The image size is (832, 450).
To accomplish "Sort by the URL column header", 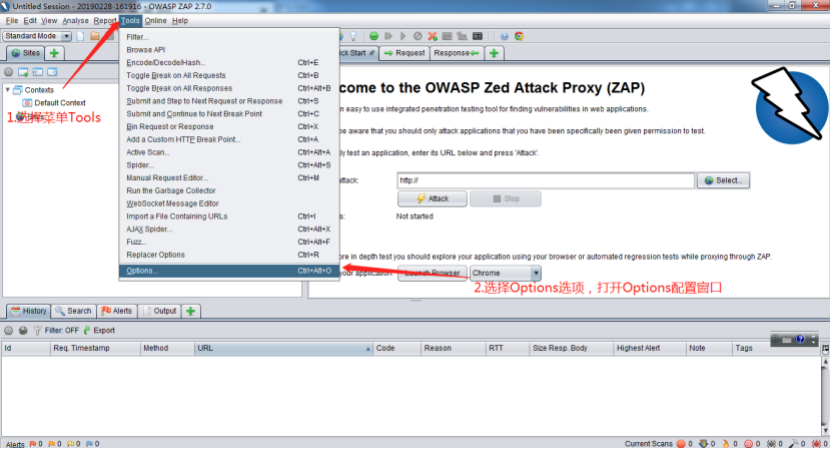I will click(x=283, y=348).
